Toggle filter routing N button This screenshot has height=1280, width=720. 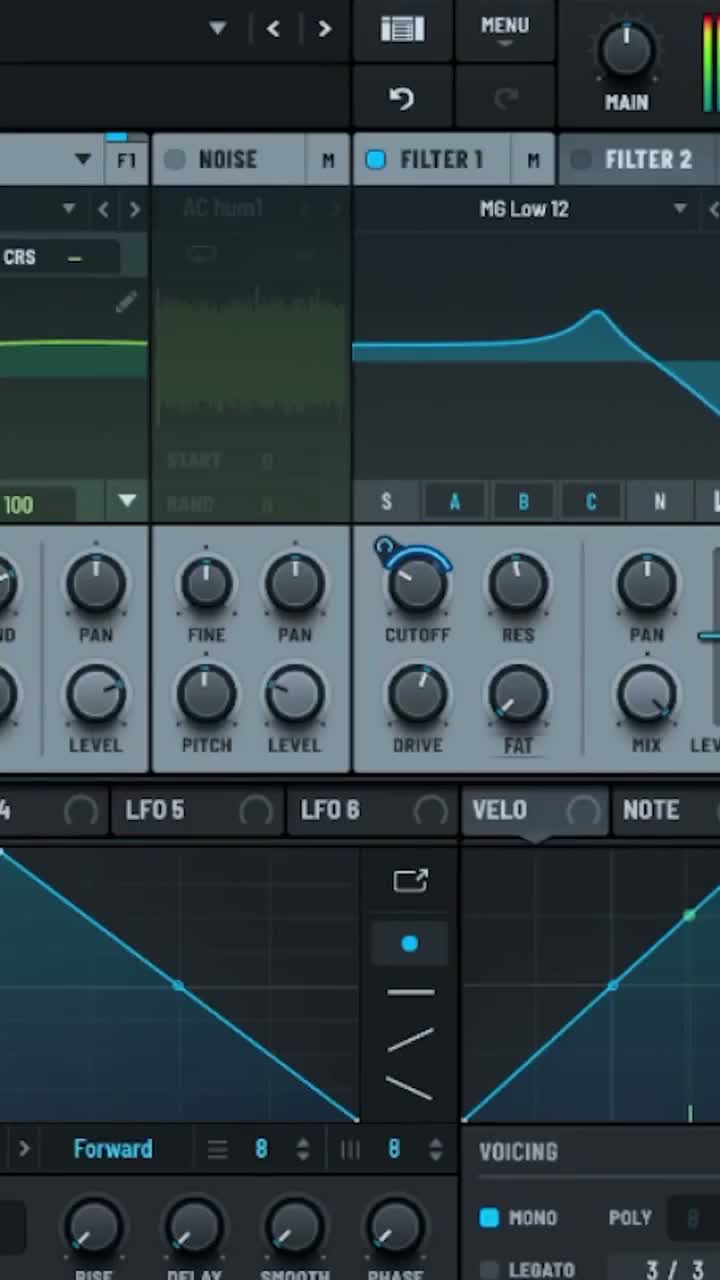tap(659, 502)
